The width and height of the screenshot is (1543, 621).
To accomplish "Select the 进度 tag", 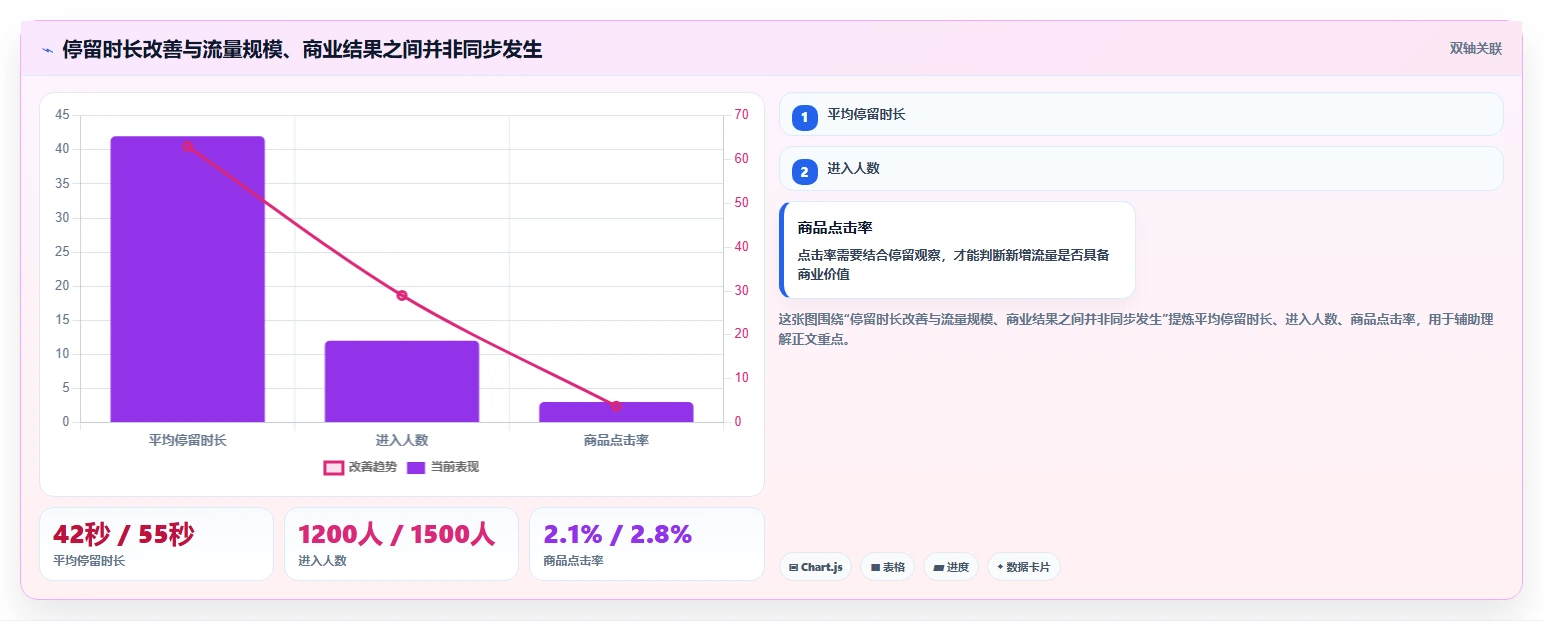I will (950, 567).
